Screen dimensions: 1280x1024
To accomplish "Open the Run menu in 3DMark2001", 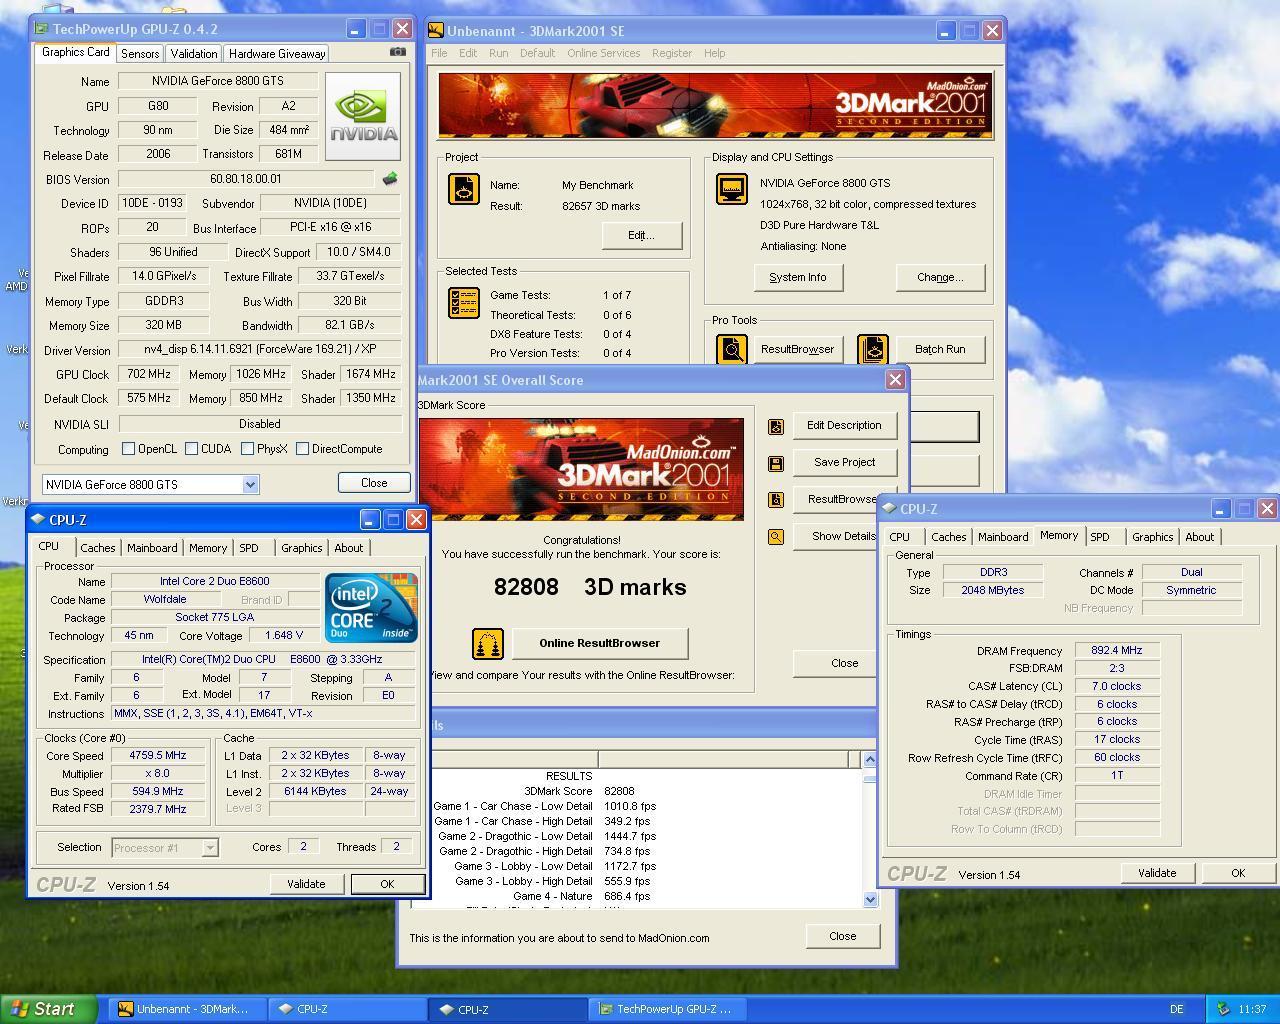I will 498,53.
